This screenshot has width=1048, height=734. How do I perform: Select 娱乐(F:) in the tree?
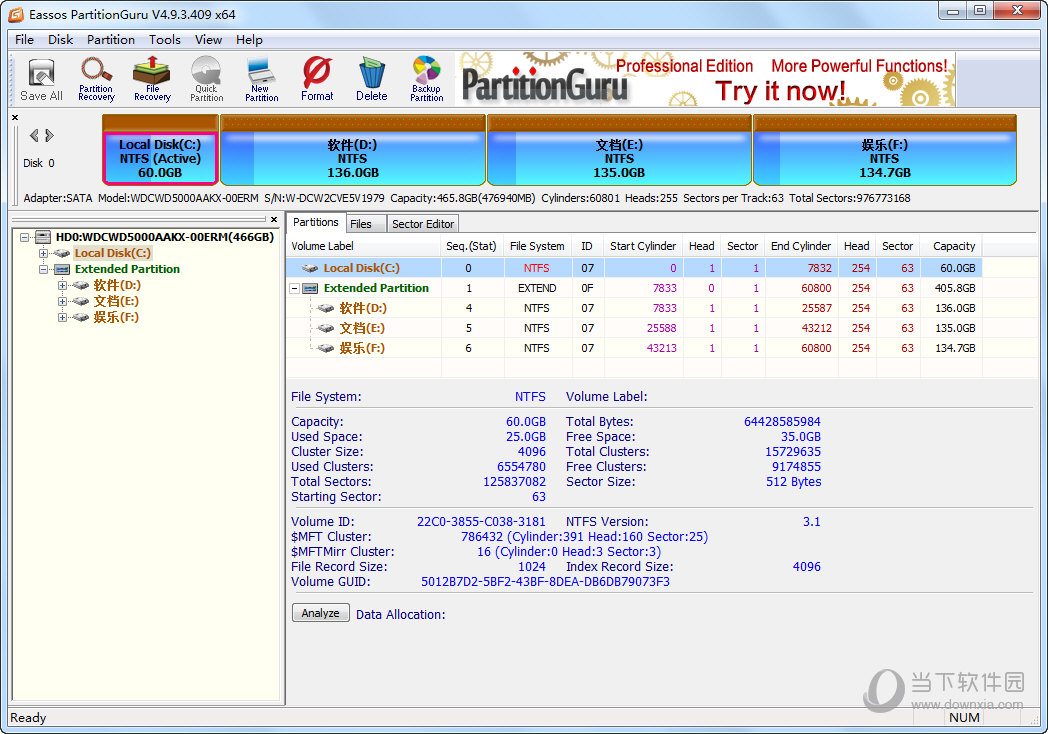coord(116,318)
